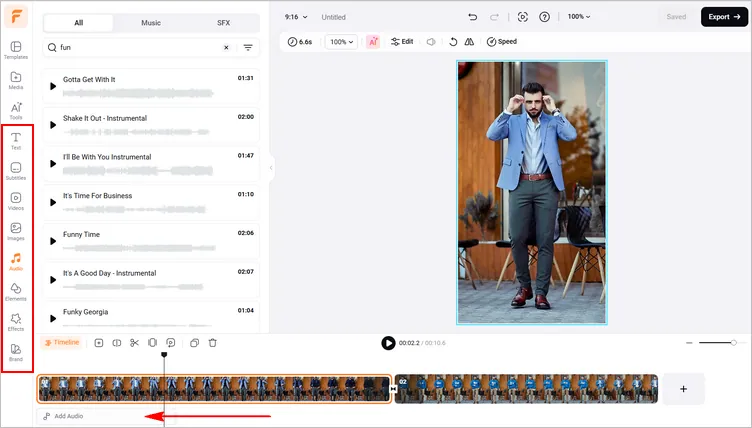
Task: Click the timeline playhead marker
Action: point(164,355)
